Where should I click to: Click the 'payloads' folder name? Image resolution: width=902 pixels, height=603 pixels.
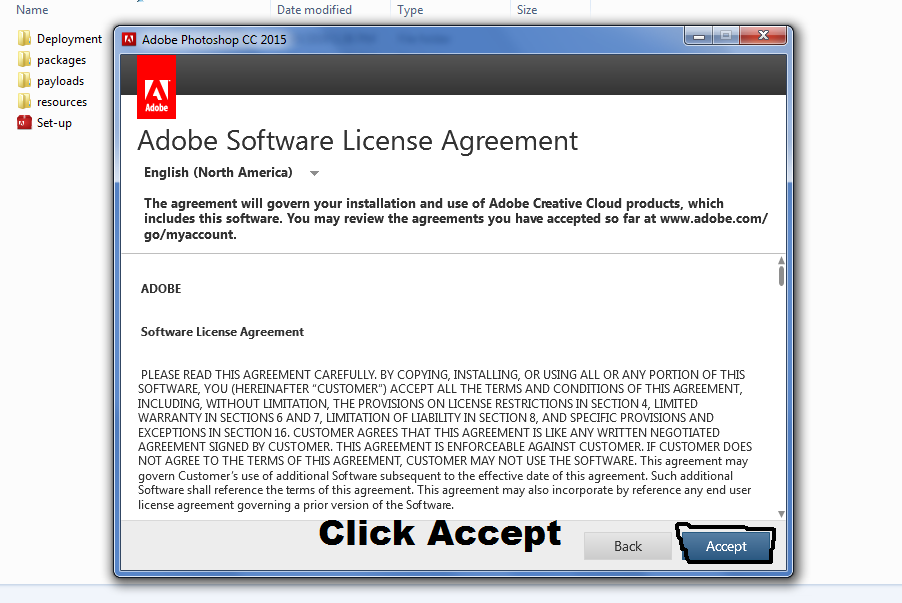click(x=60, y=81)
